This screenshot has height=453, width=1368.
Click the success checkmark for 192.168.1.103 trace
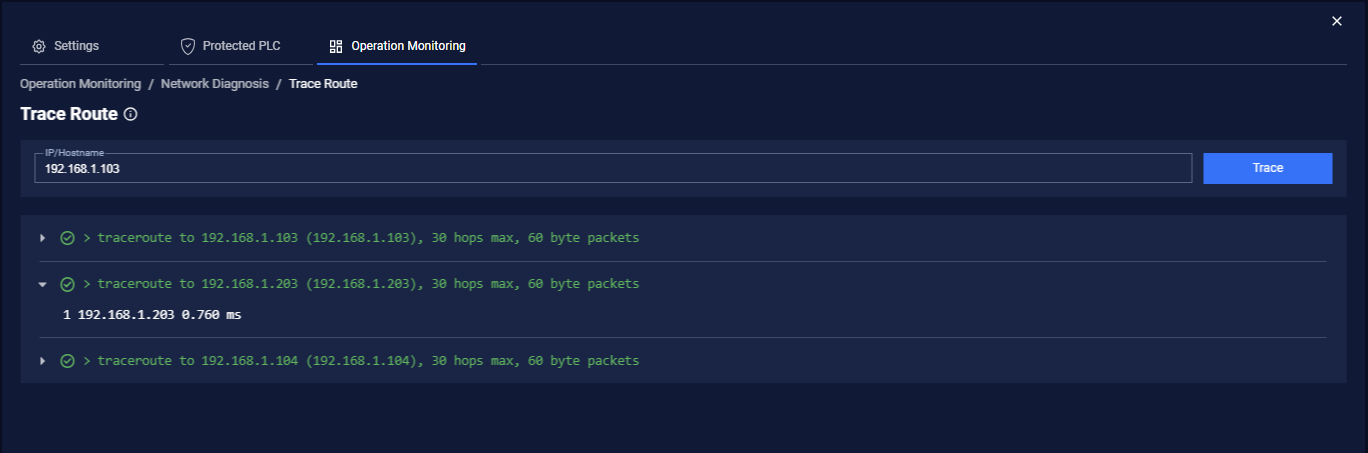68,238
